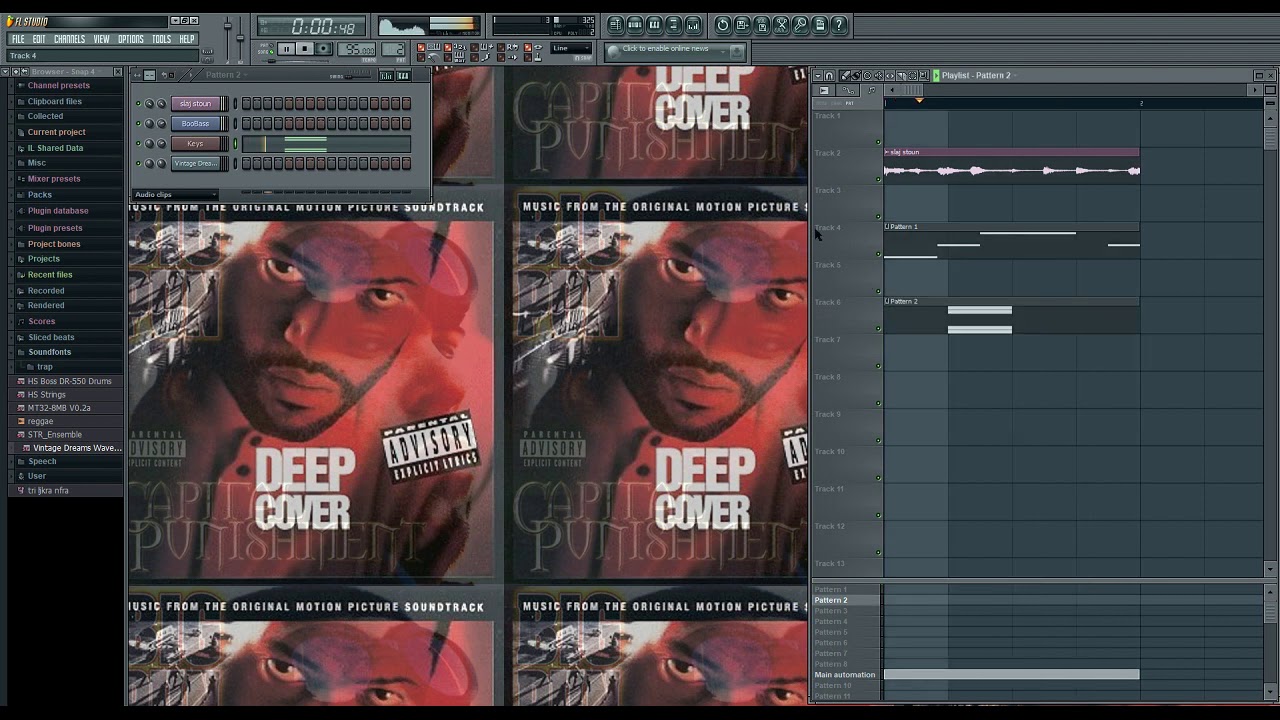Open keyboard editor in channel rack
This screenshot has width=1280, height=720.
404,75
